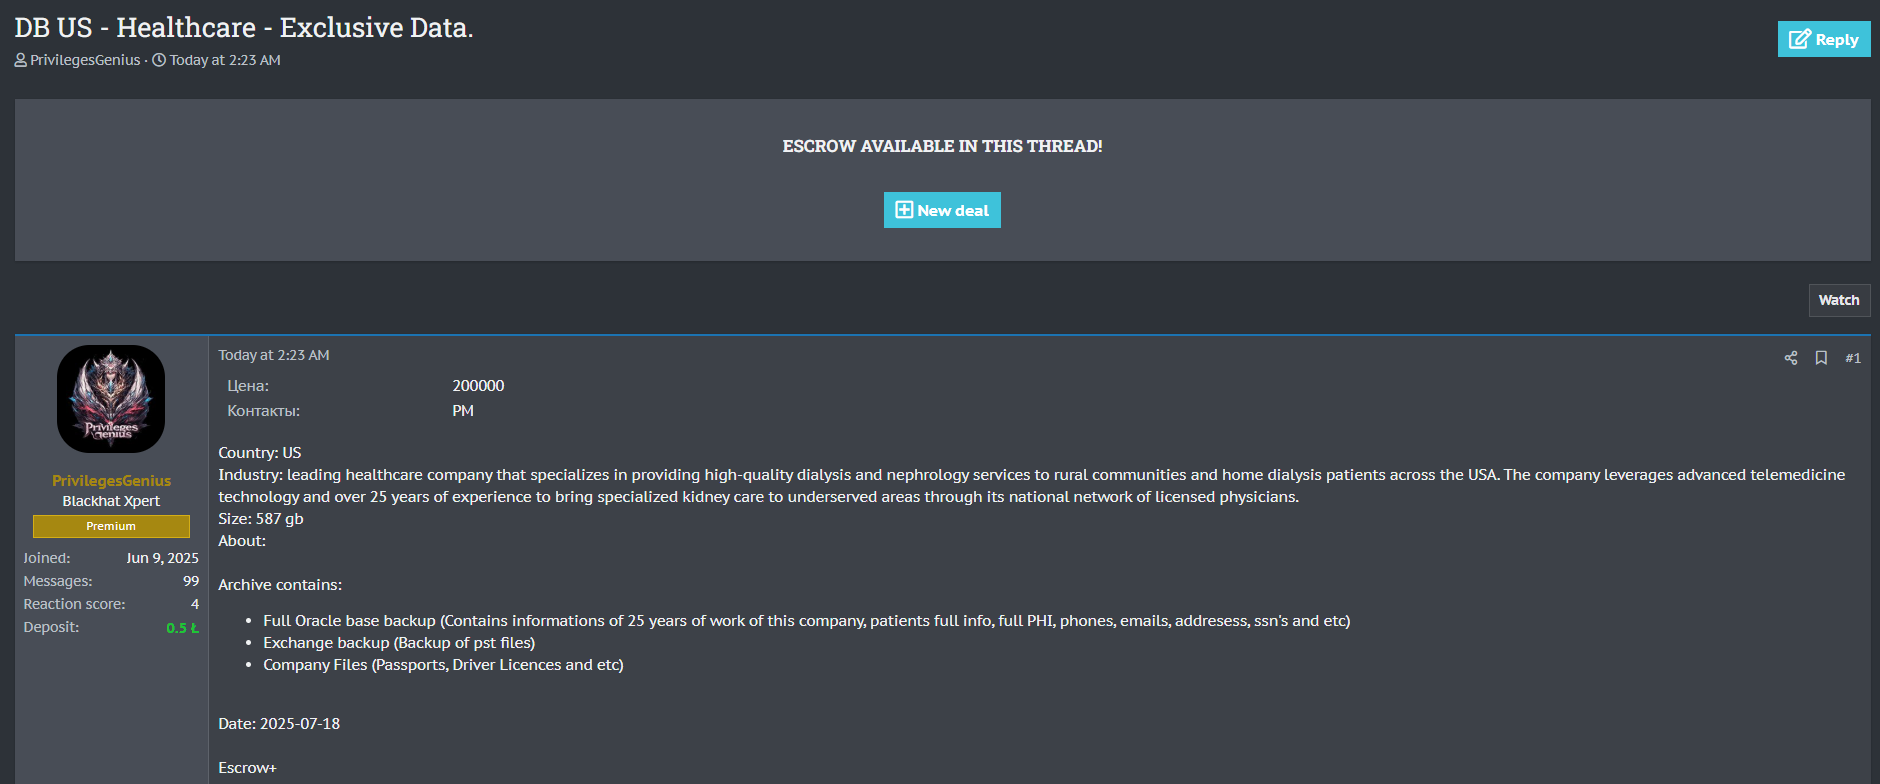Open the #1 post permalink
Image resolution: width=1880 pixels, height=784 pixels.
coord(1853,358)
